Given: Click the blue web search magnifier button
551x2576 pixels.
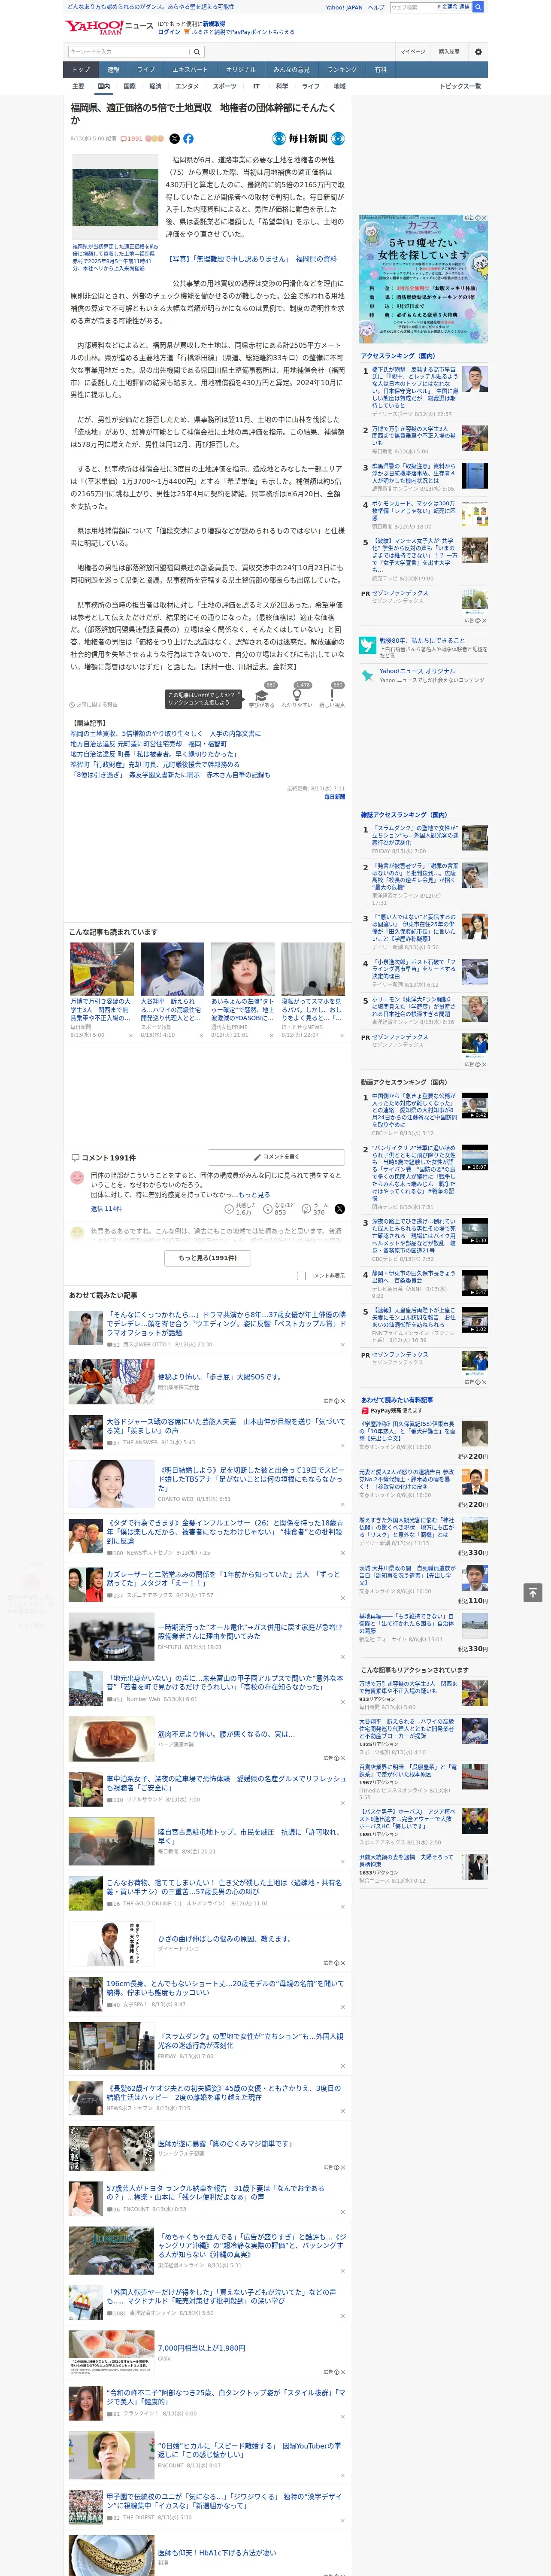Looking at the screenshot, I should [x=478, y=7].
